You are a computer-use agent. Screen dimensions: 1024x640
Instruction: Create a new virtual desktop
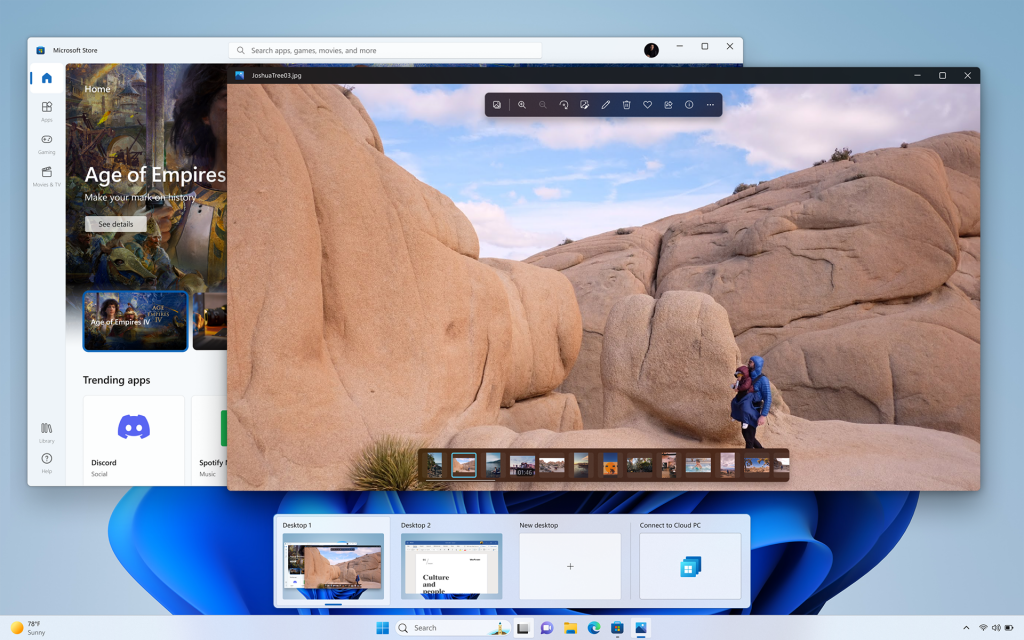click(x=569, y=565)
